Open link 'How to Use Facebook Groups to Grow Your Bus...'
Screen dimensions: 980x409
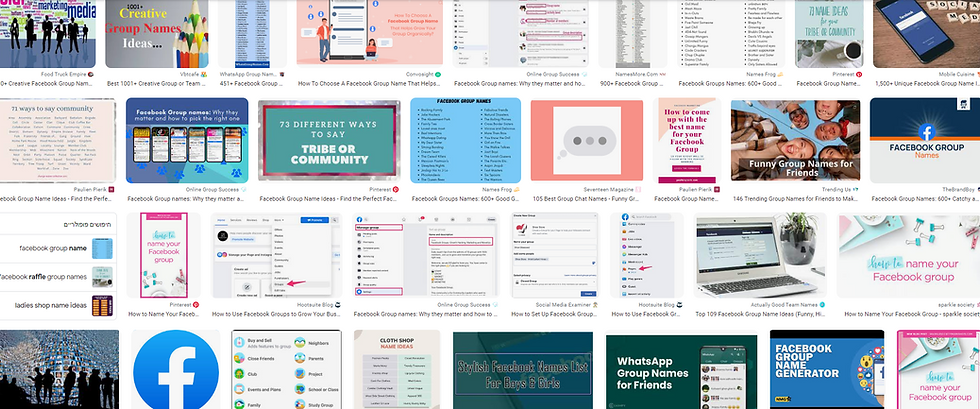(277, 314)
